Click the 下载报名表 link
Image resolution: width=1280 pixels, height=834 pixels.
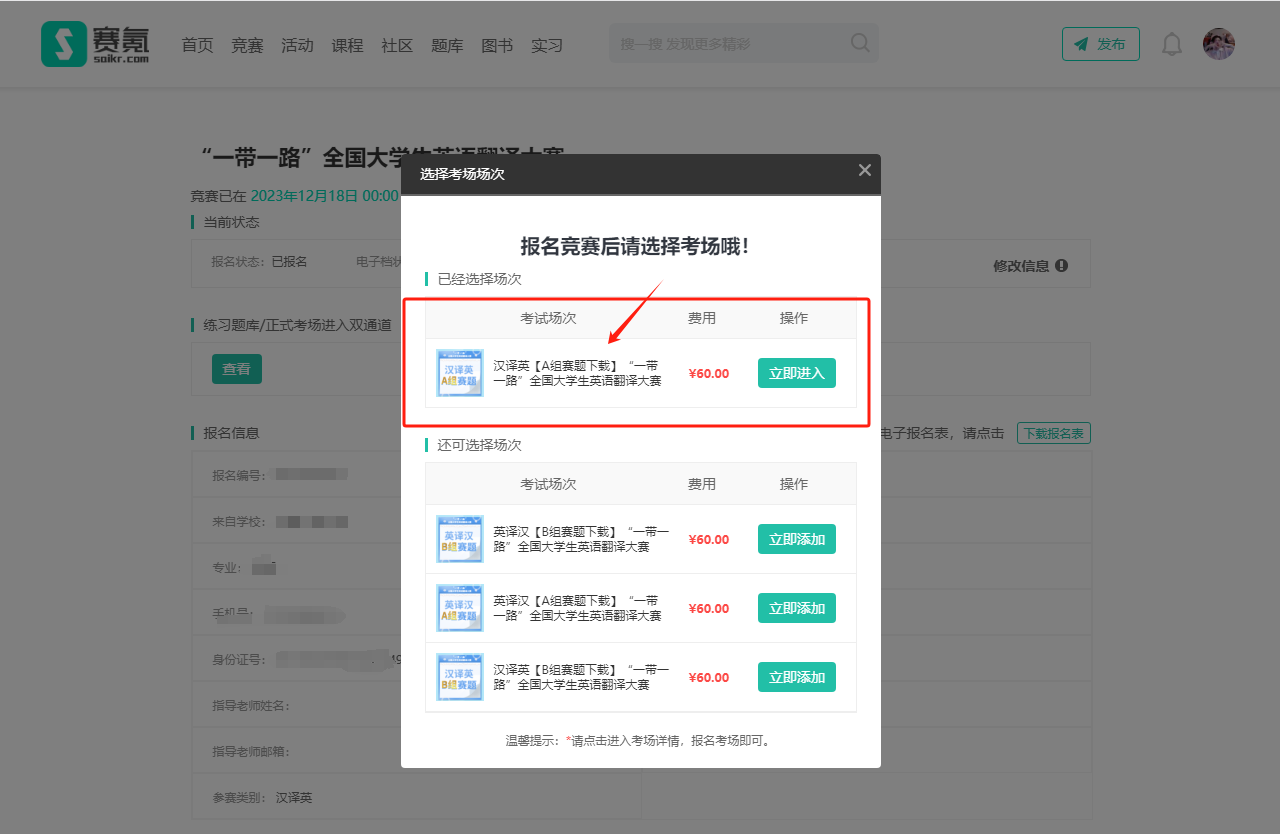point(1053,434)
